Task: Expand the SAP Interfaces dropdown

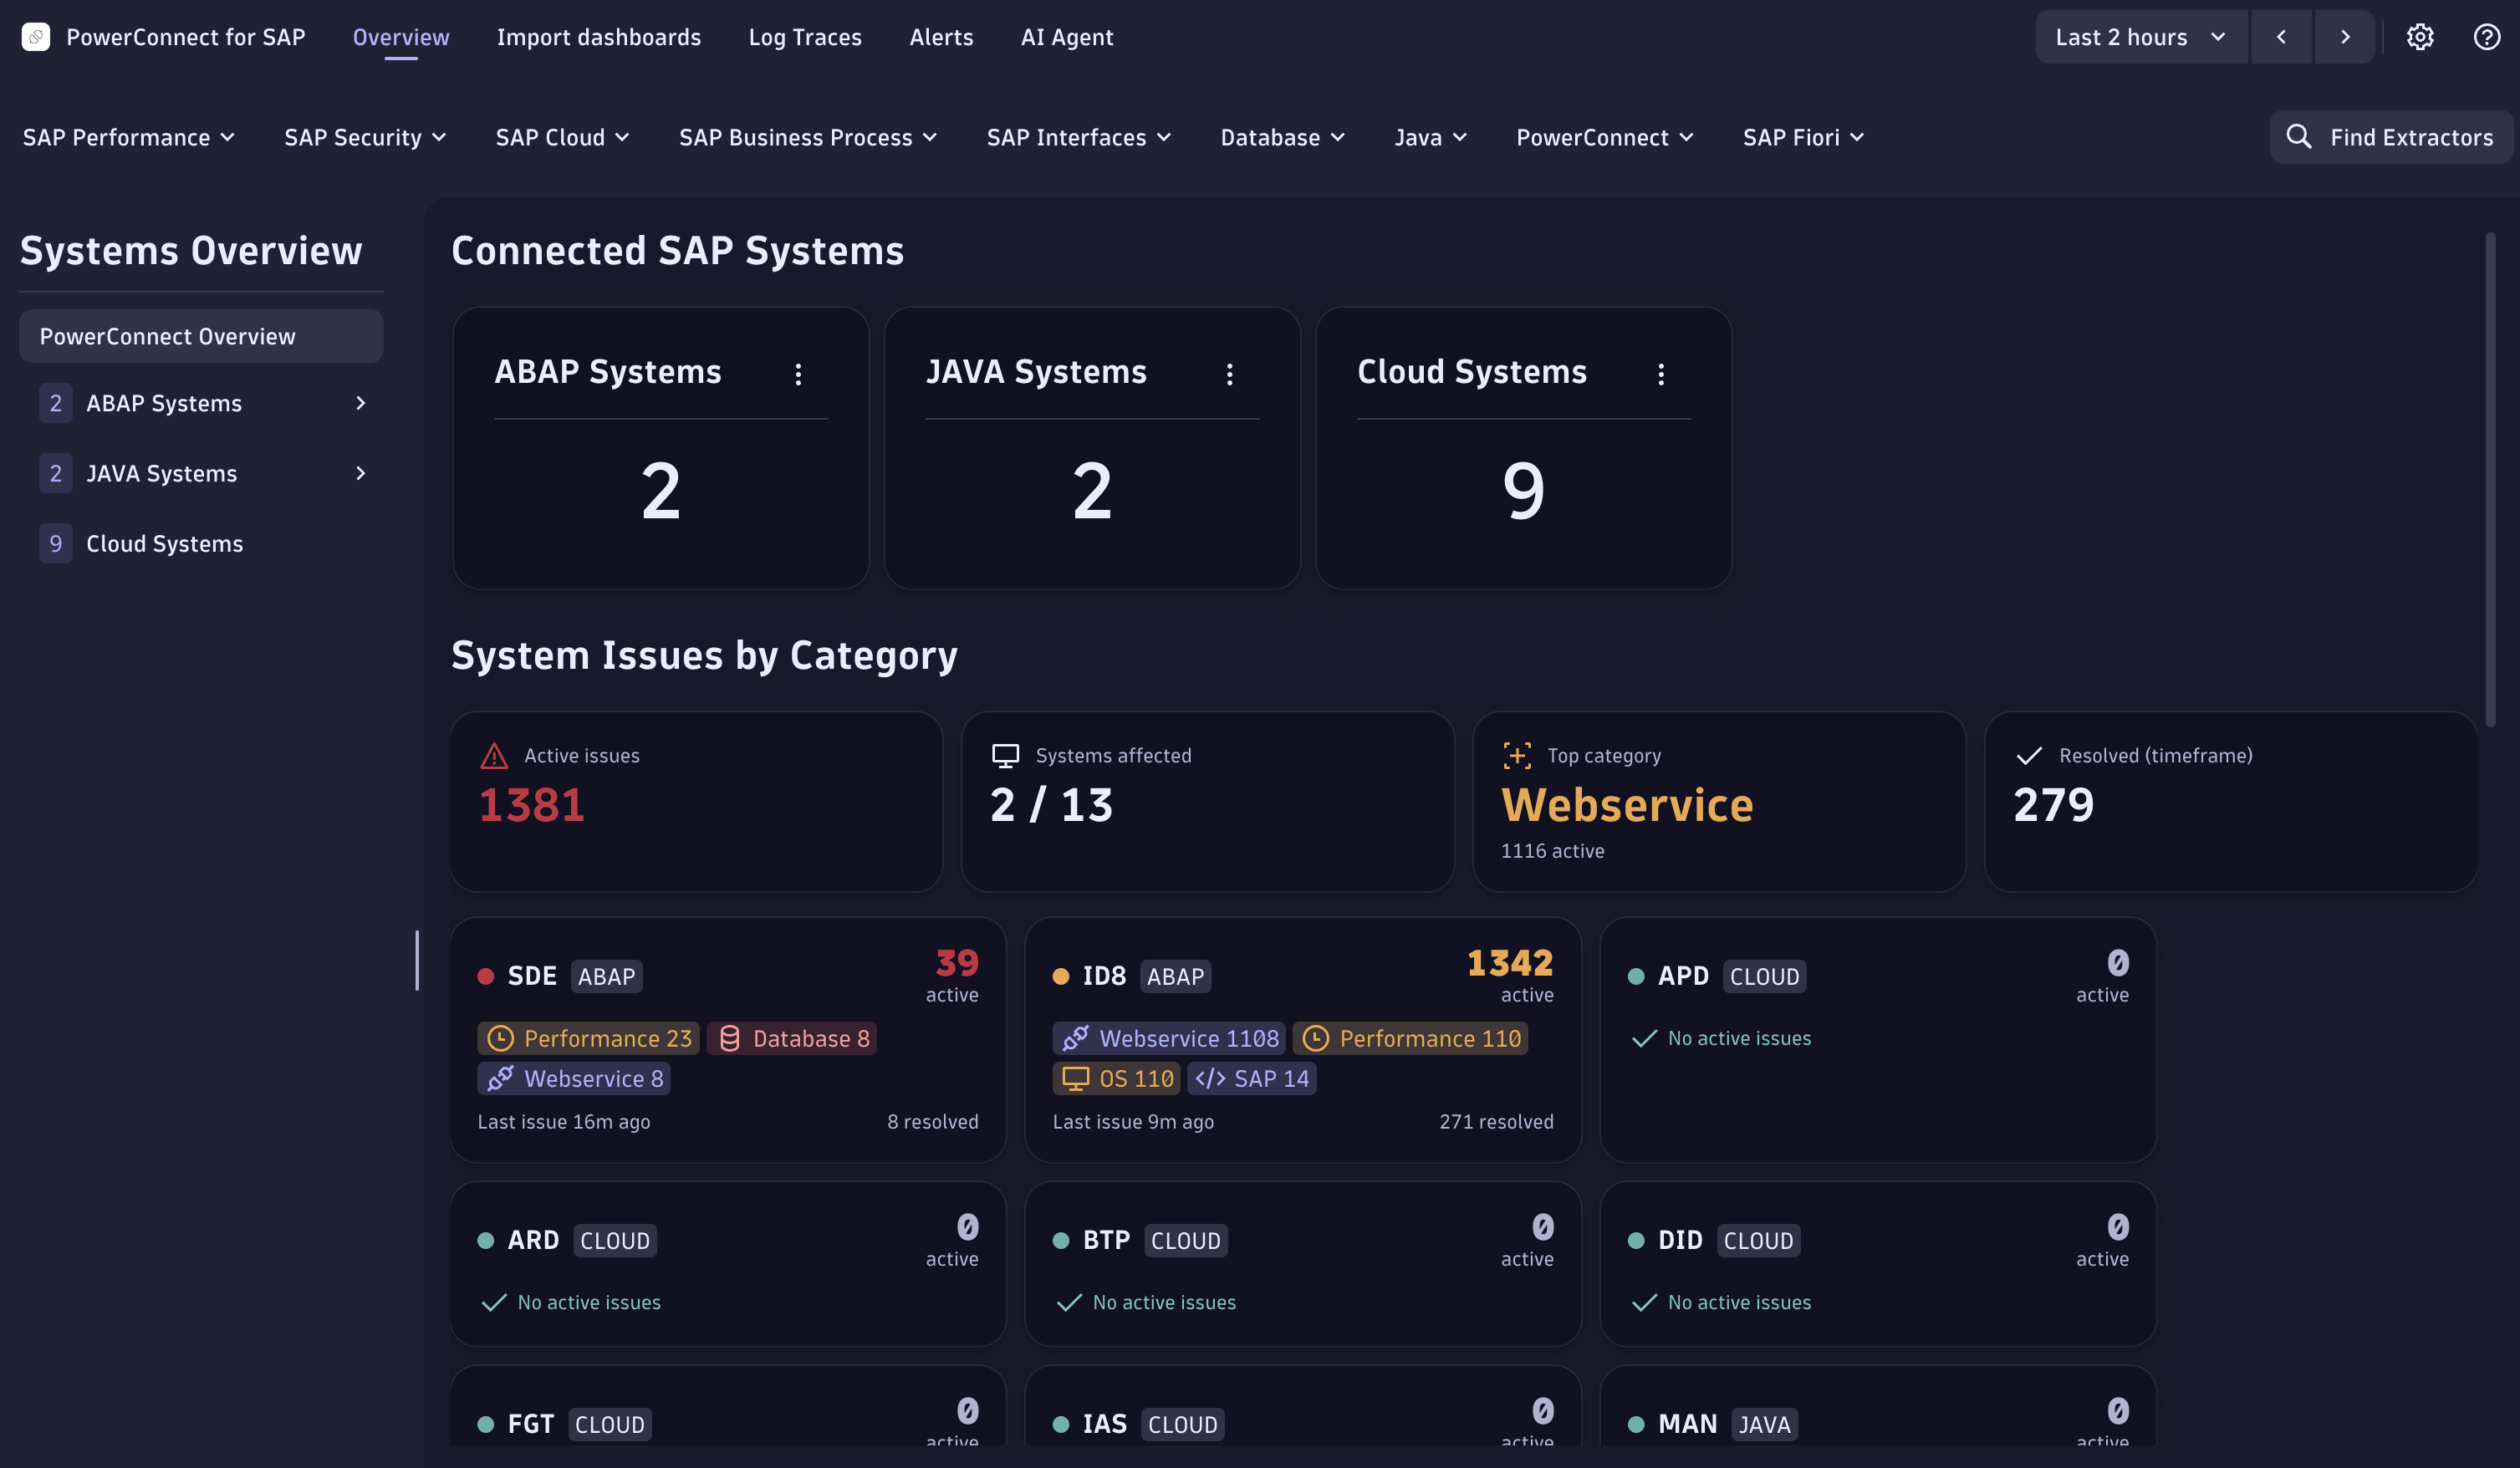Action: 1079,137
